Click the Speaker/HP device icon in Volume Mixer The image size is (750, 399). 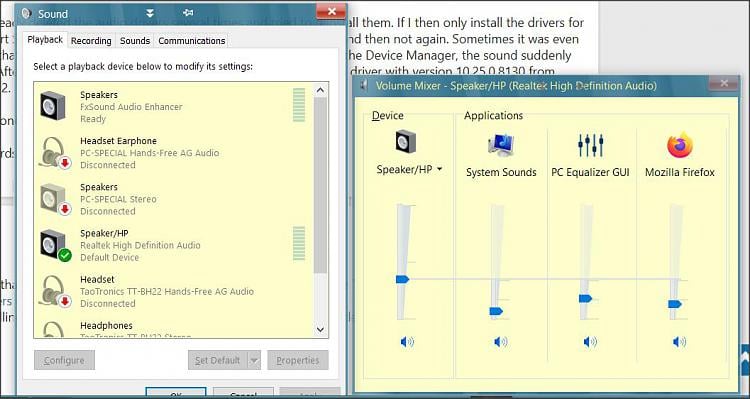(406, 142)
